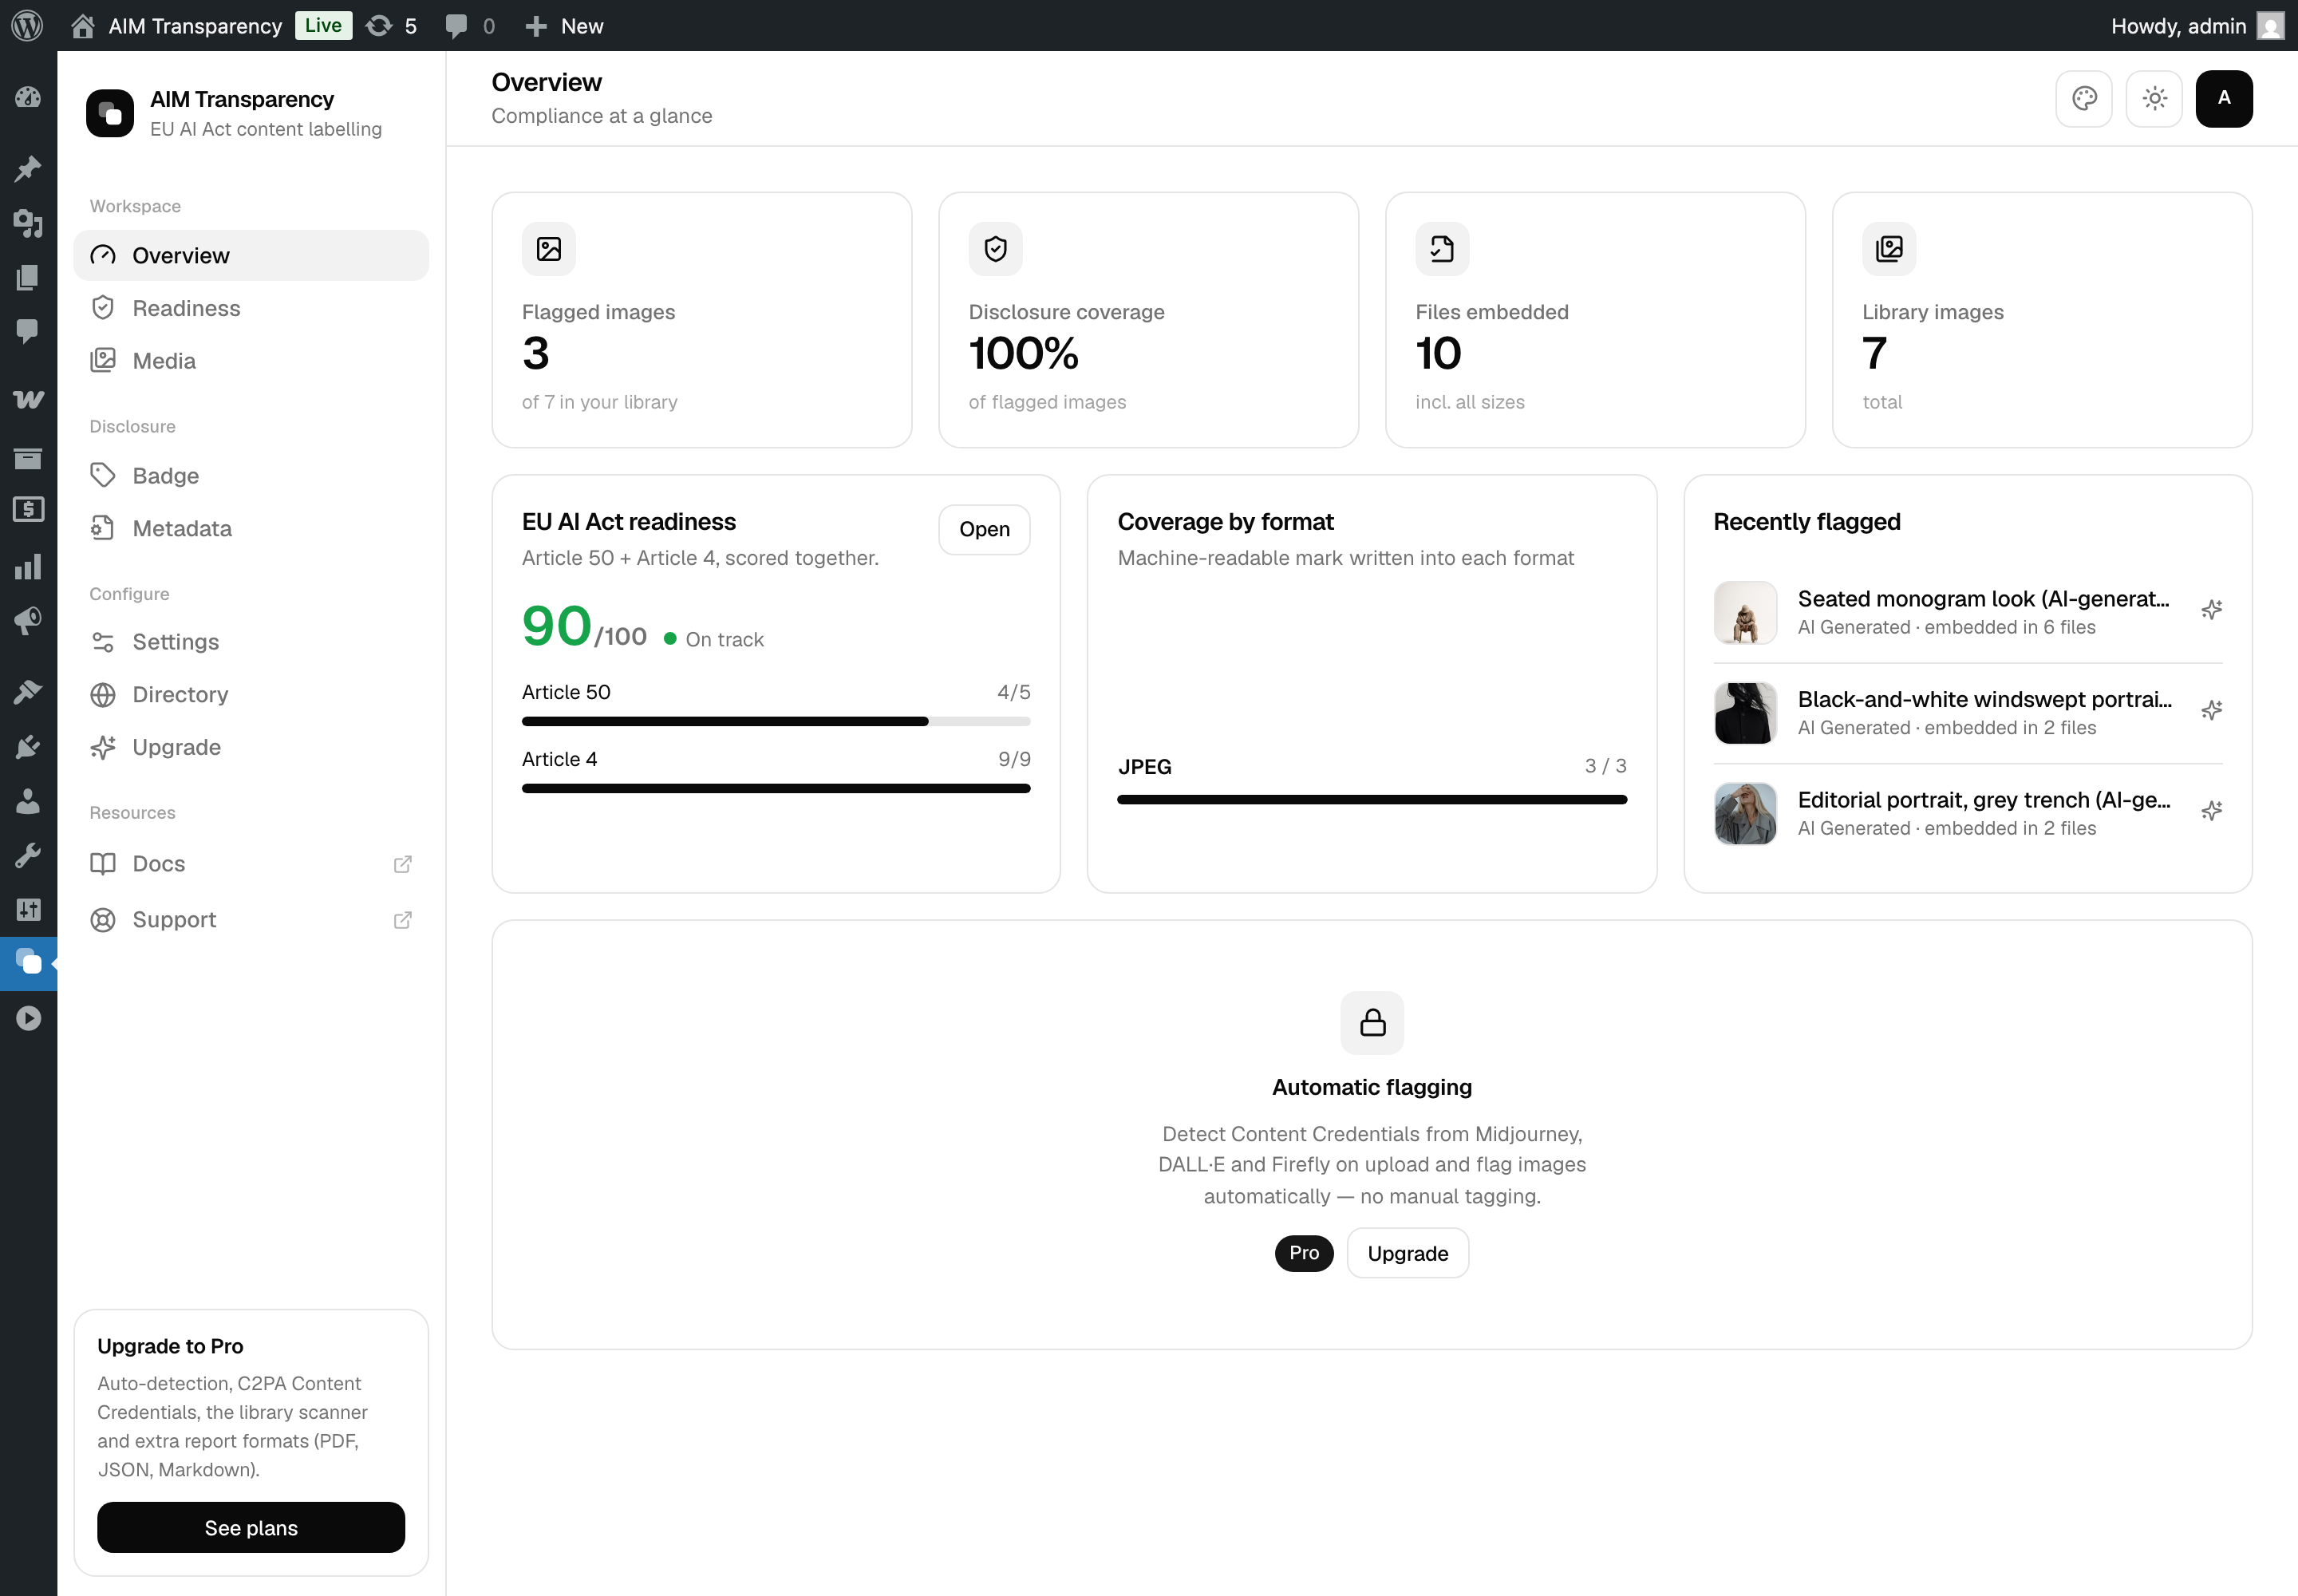The height and width of the screenshot is (1596, 2298).
Task: Click the Automatic flagging lock icon
Action: (1372, 1022)
